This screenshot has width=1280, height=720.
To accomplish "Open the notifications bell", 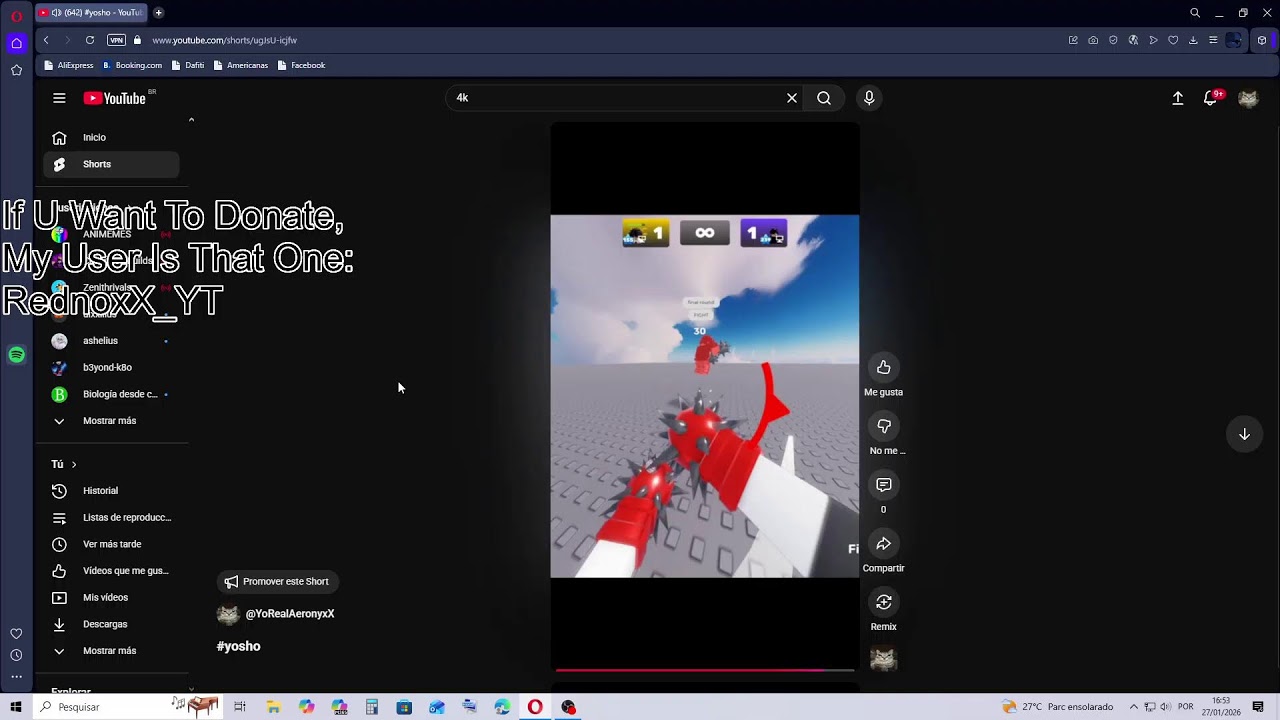I will pos(1211,97).
